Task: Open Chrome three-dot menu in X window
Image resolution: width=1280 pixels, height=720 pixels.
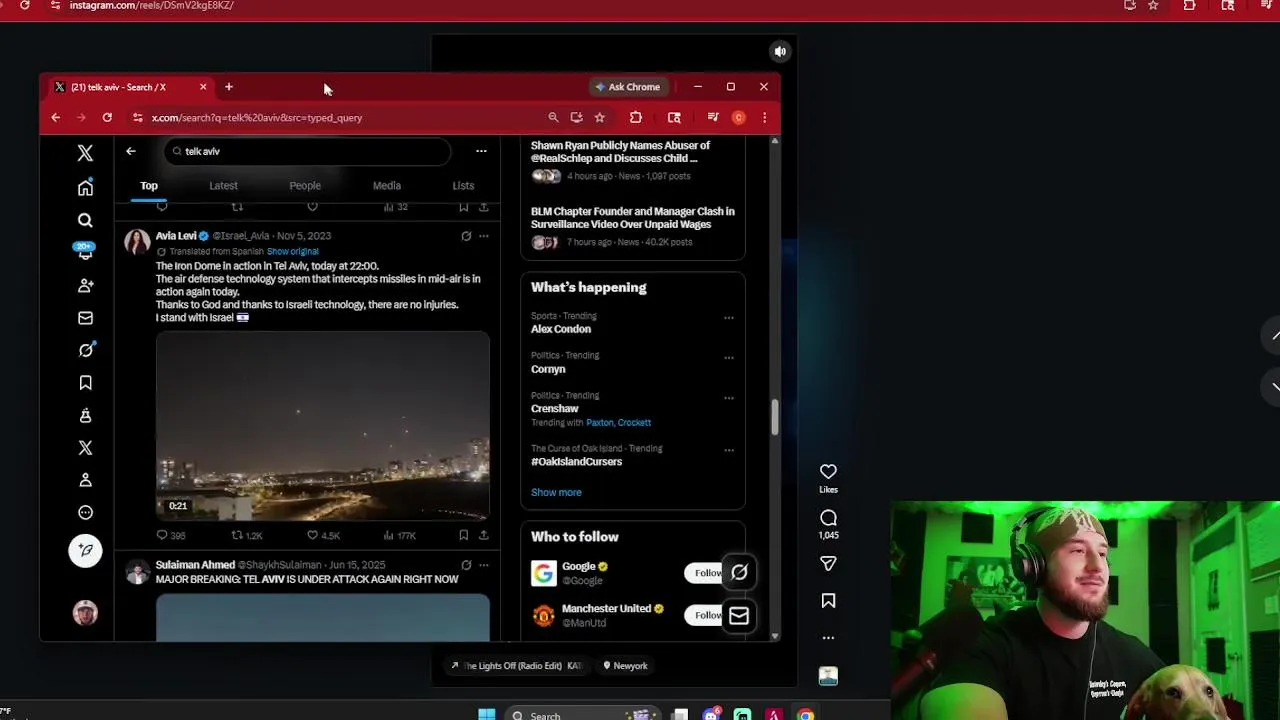Action: (x=764, y=117)
